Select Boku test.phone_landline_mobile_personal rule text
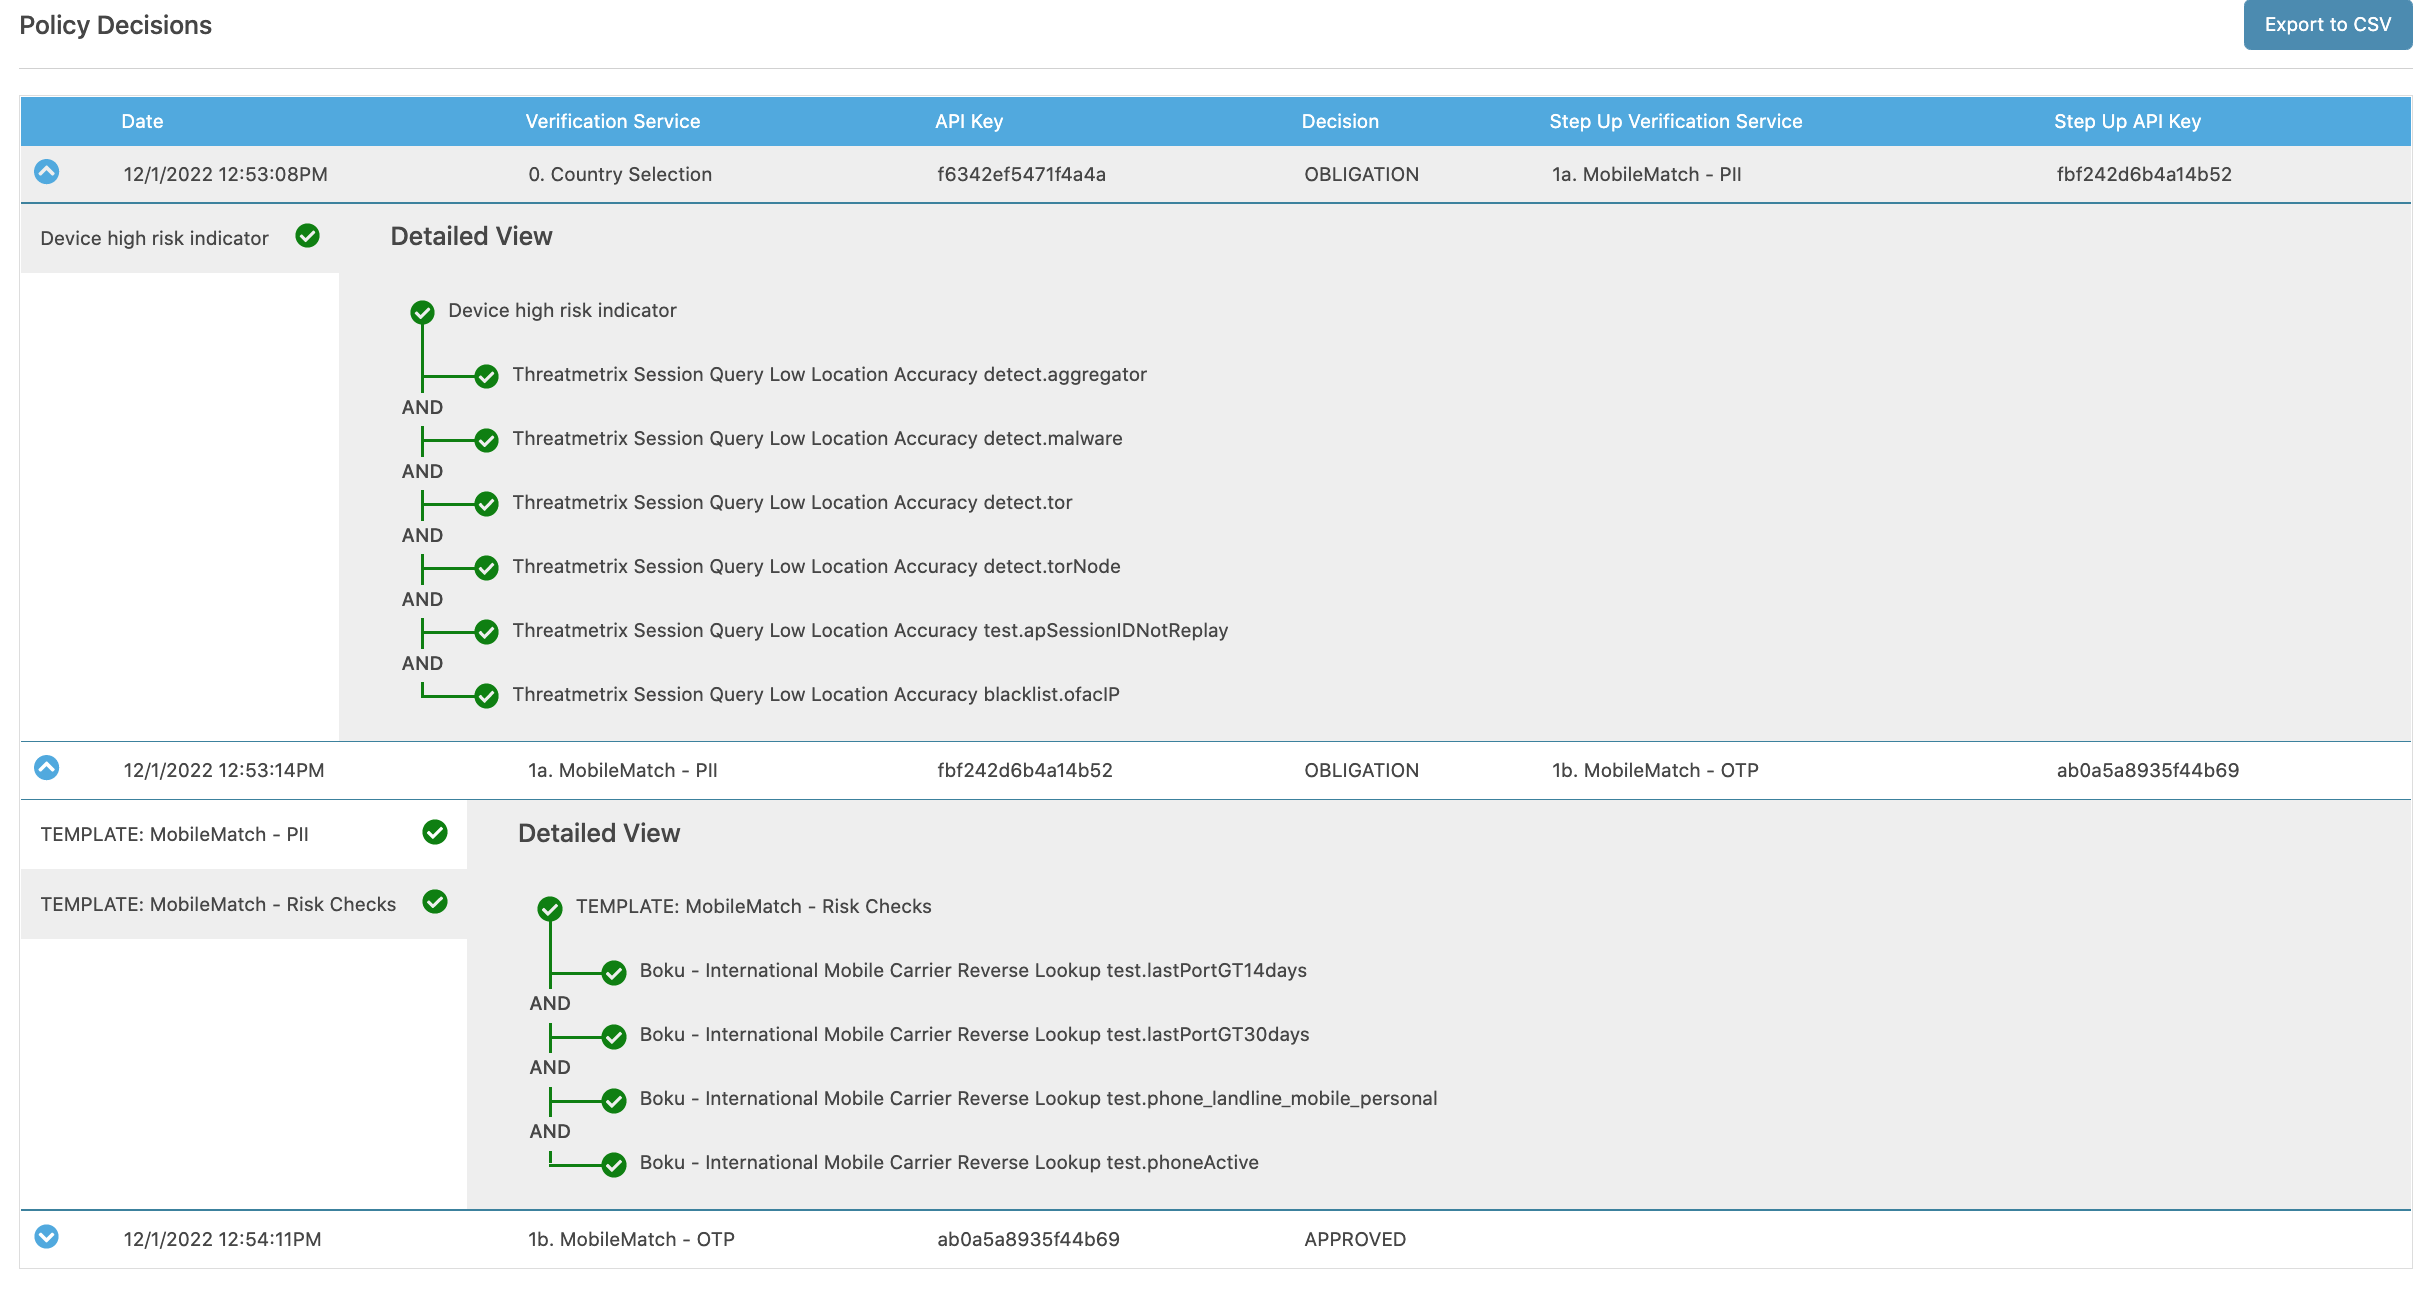This screenshot has width=2432, height=1290. tap(1038, 1098)
